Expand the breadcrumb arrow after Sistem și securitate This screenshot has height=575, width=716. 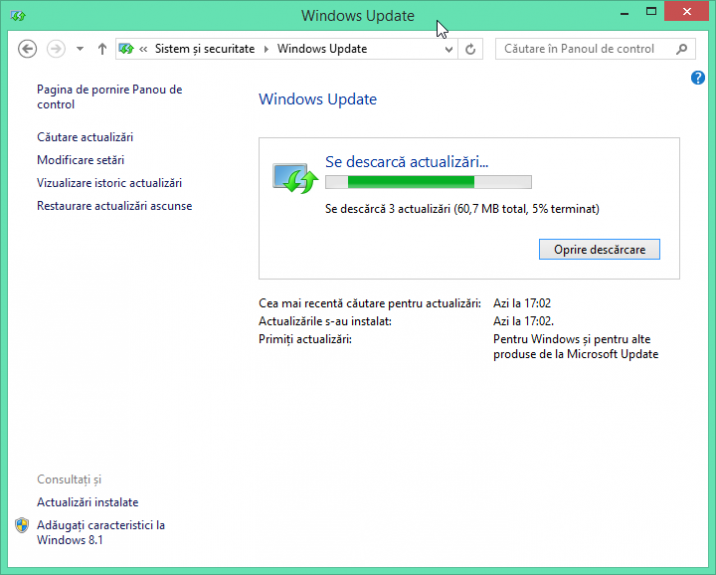pos(266,49)
